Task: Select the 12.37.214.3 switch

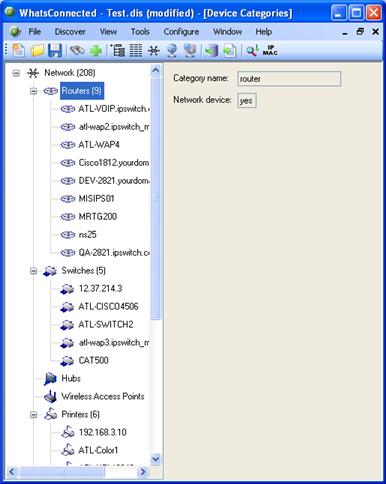Action: click(x=100, y=289)
